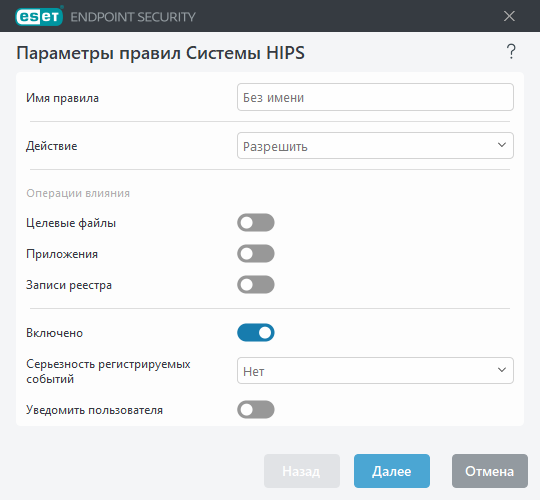Turn on the Приложения switch

click(x=256, y=254)
